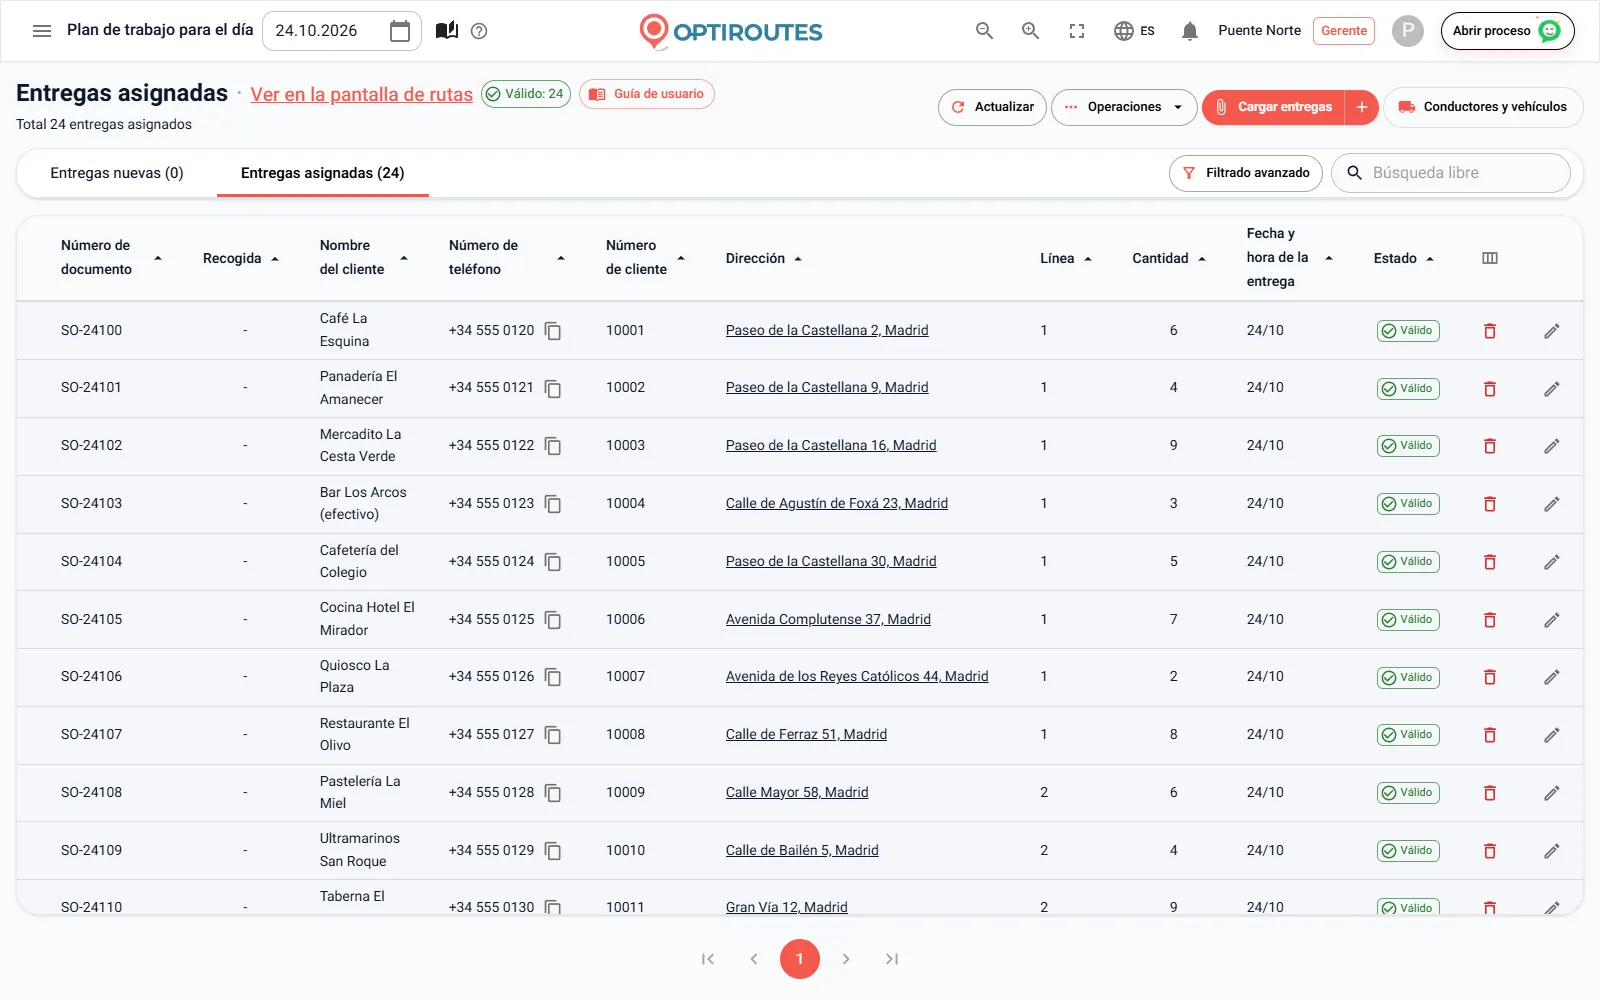Click the Búsqueda libre search field

coord(1452,173)
